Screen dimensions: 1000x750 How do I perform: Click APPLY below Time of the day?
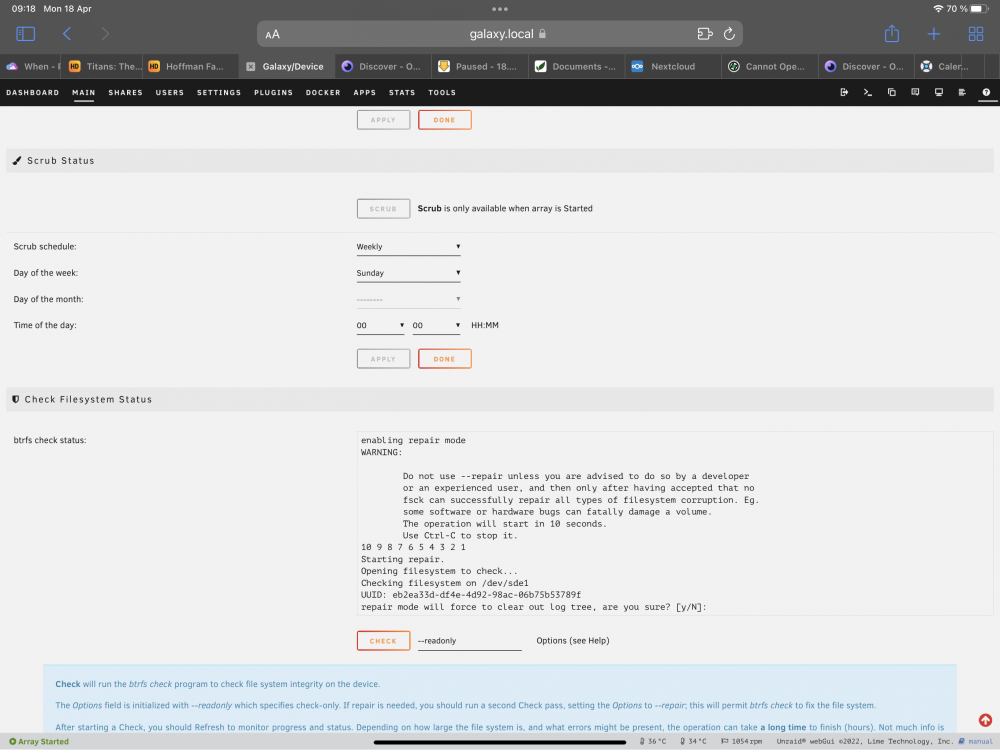point(383,359)
